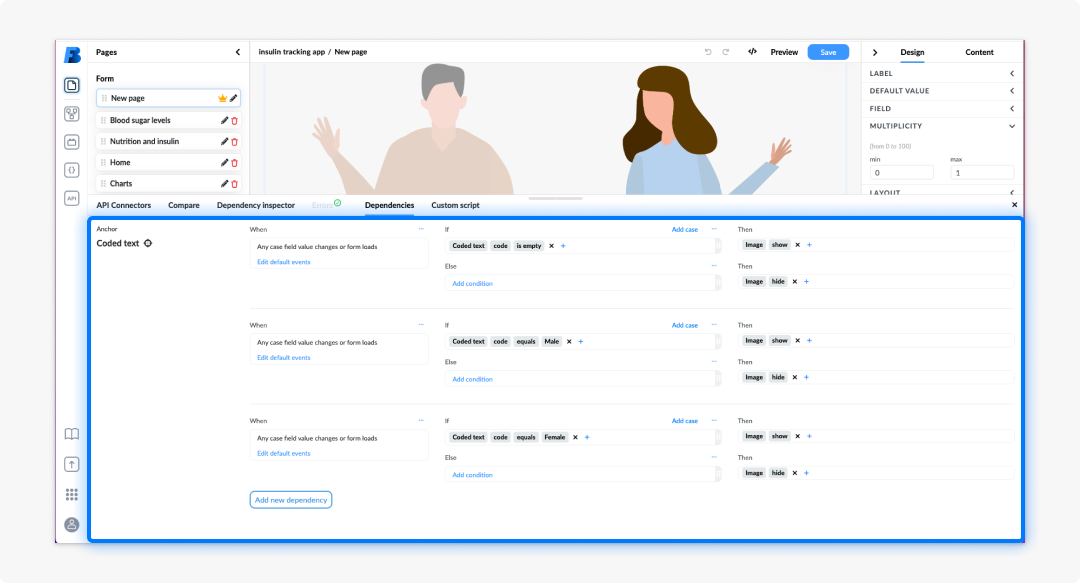The height and width of the screenshot is (583, 1080).
Task: Delete the Nutrition and insulin page
Action: [x=234, y=142]
